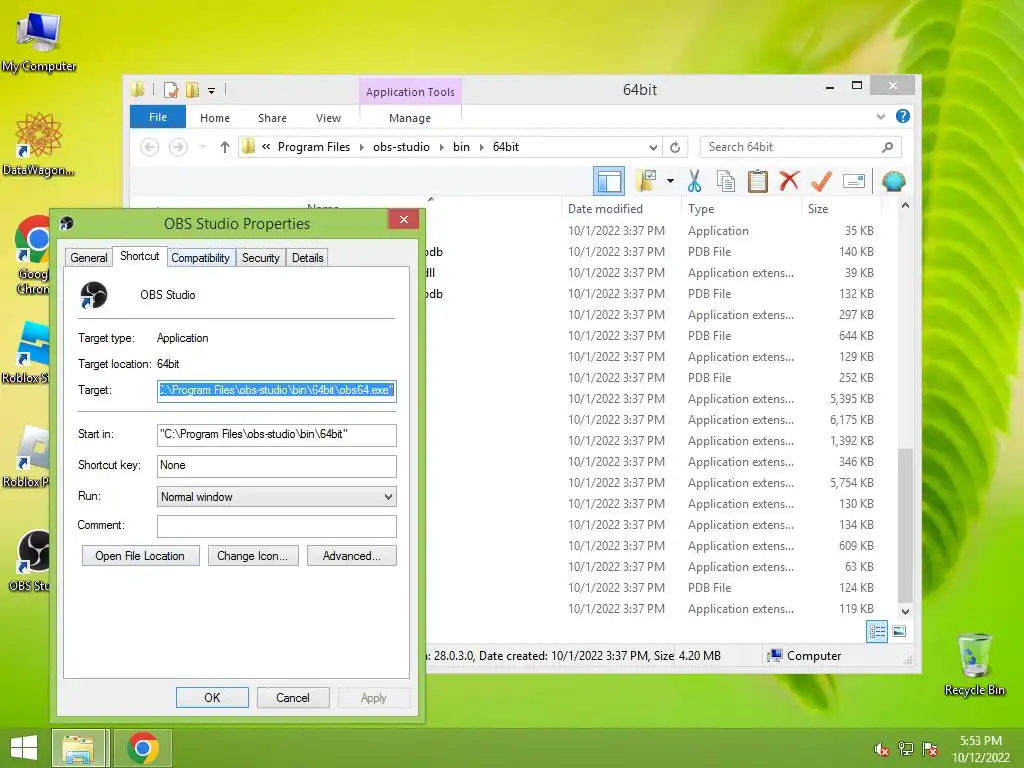The image size is (1024, 768).
Task: Expand the folder options icon dropdown arrow
Action: [x=670, y=181]
